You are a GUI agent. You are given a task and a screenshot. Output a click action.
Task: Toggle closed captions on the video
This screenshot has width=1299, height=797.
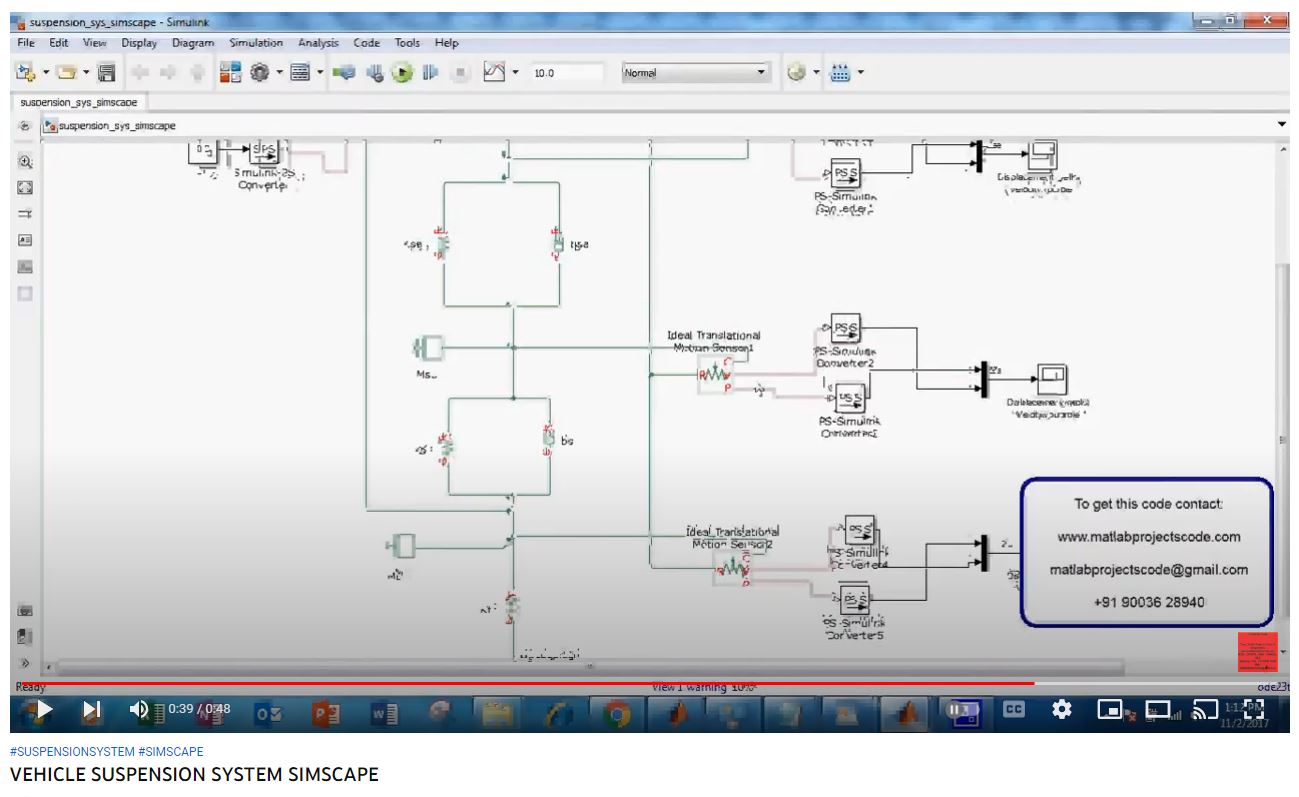click(1013, 709)
